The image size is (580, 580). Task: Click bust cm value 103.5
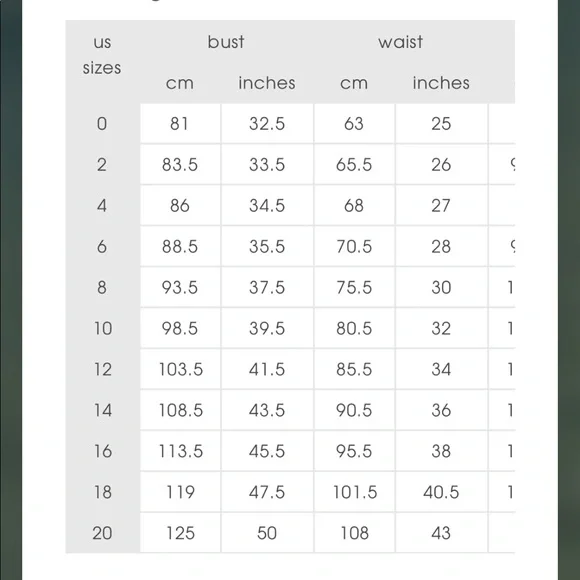[x=181, y=369]
